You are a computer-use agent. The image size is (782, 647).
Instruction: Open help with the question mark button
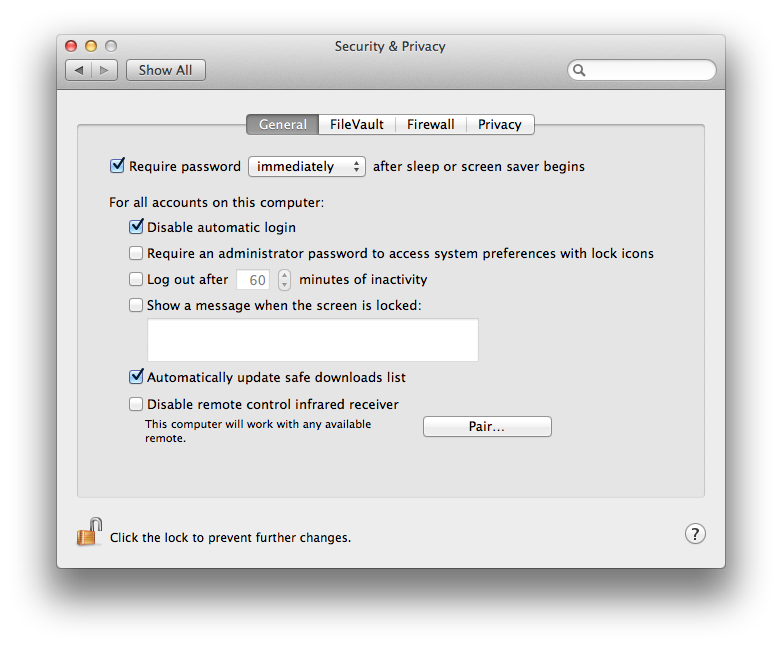[695, 534]
